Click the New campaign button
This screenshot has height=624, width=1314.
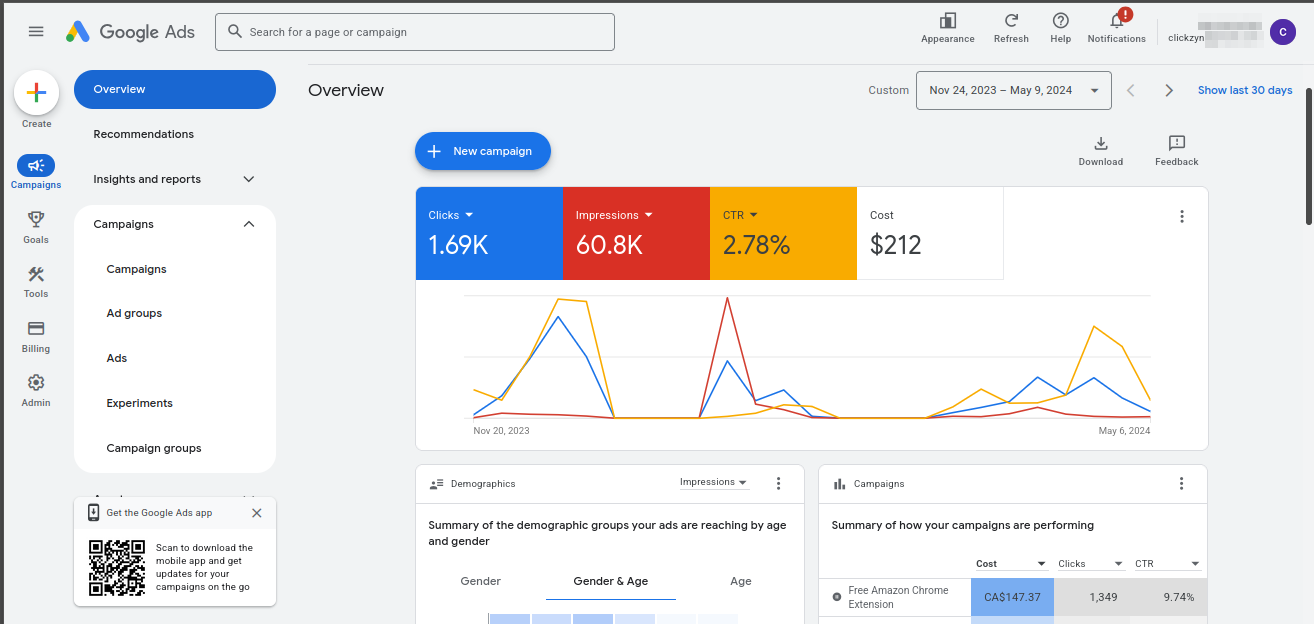(483, 151)
